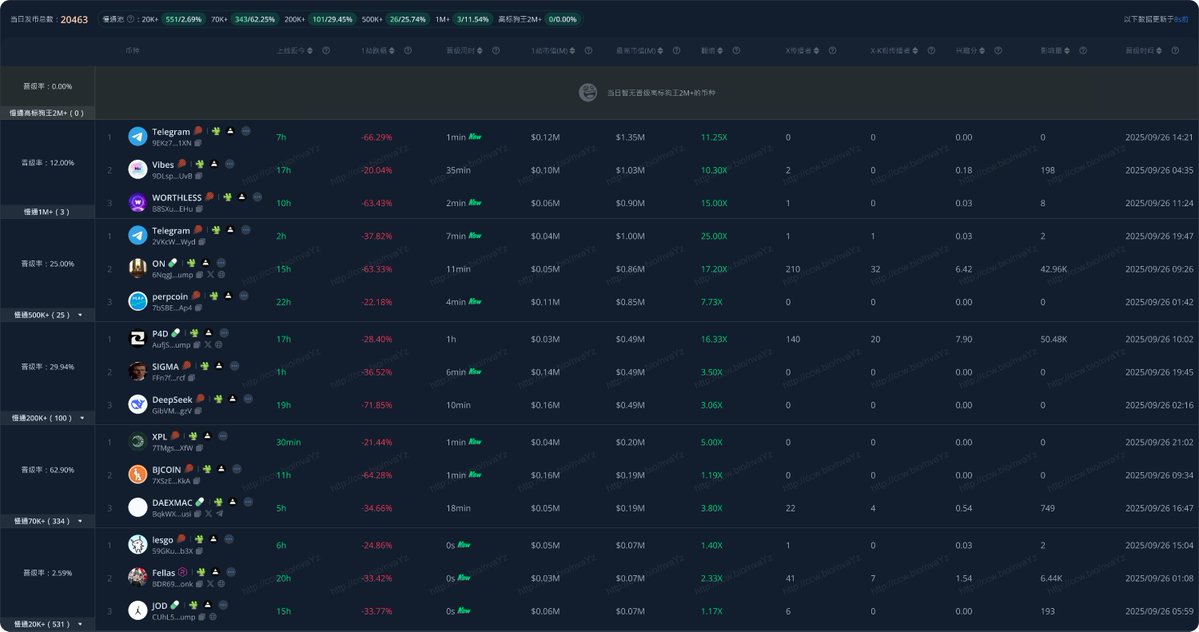1199x632 pixels.
Task: Open the perpcoin token name link
Action: (x=170, y=295)
